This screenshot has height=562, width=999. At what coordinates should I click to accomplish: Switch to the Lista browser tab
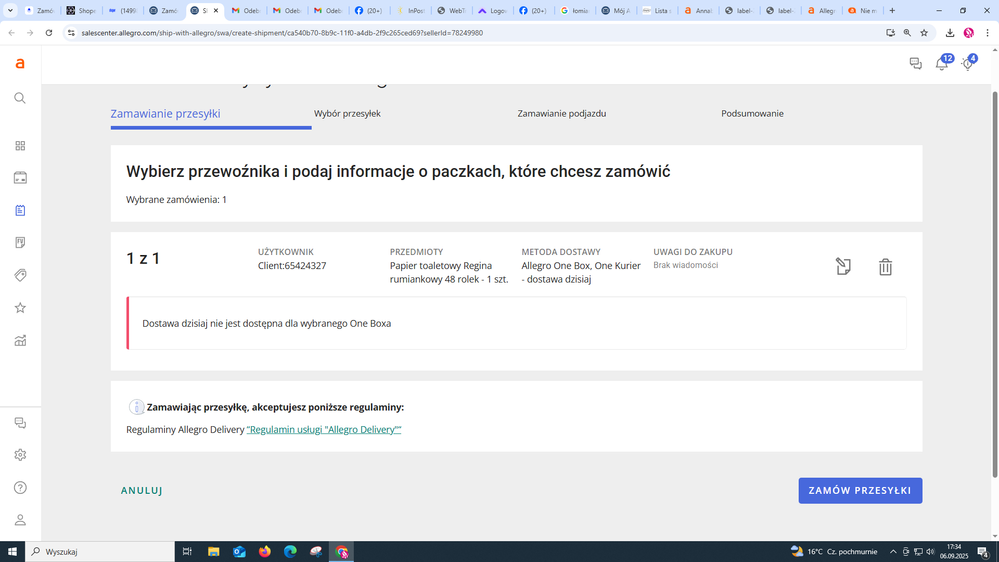pyautogui.click(x=656, y=11)
